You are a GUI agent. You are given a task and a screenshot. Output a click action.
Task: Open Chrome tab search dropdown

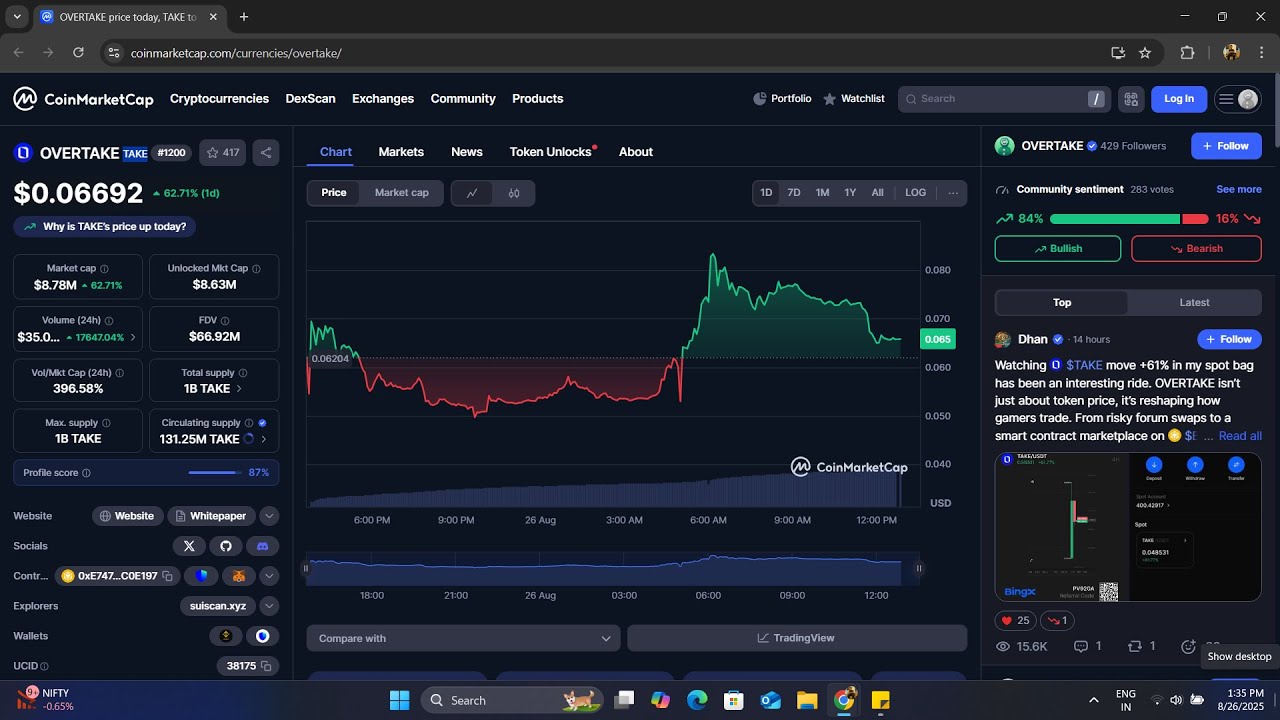[17, 17]
